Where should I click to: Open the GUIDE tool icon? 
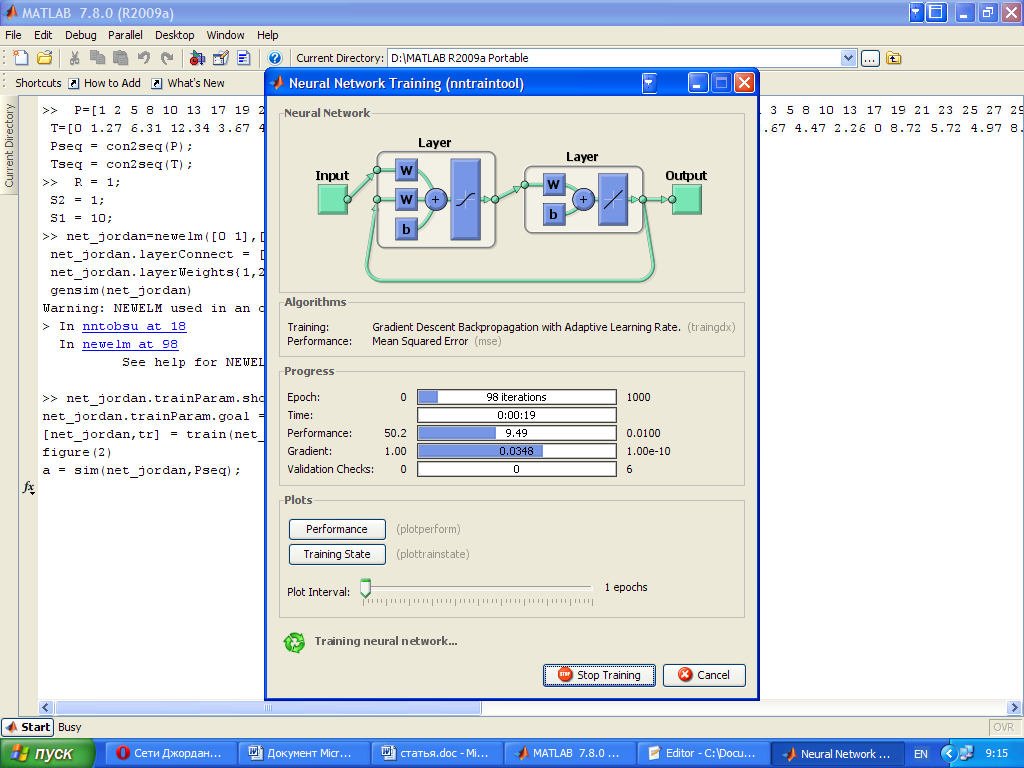click(221, 57)
